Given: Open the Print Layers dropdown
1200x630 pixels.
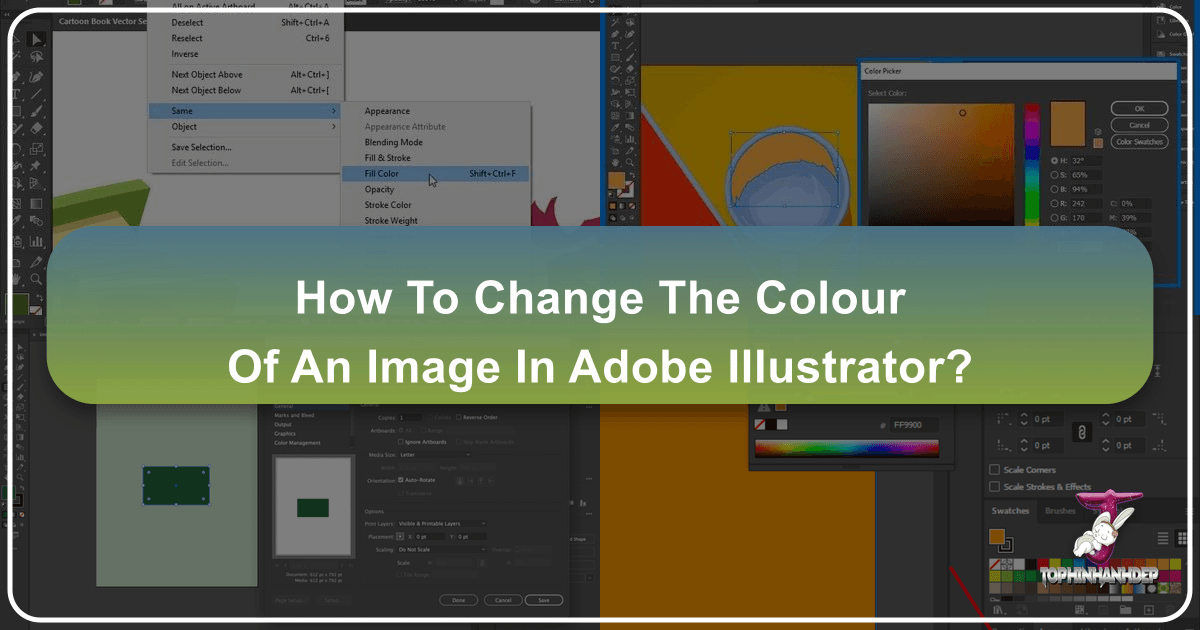Looking at the screenshot, I should pos(441,523).
